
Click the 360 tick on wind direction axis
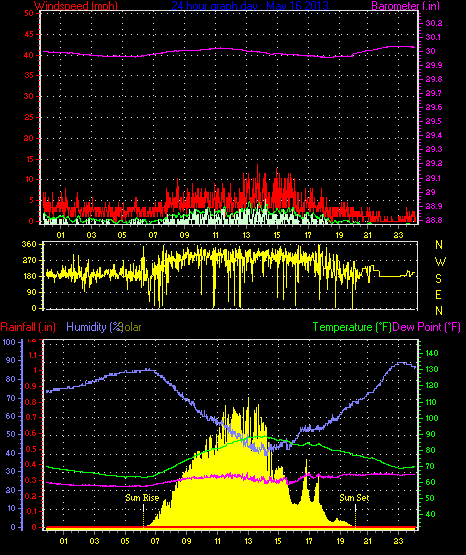[x=29, y=244]
